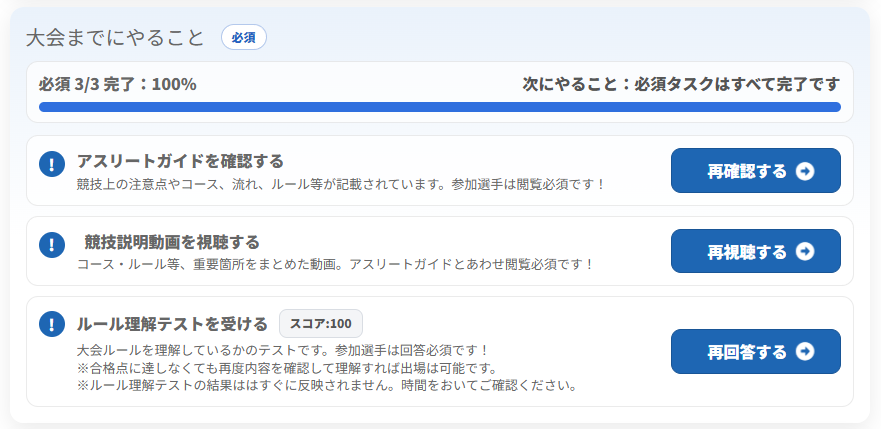Open the ルール理解テストを受ける task title
This screenshot has height=429, width=881.
click(172, 324)
